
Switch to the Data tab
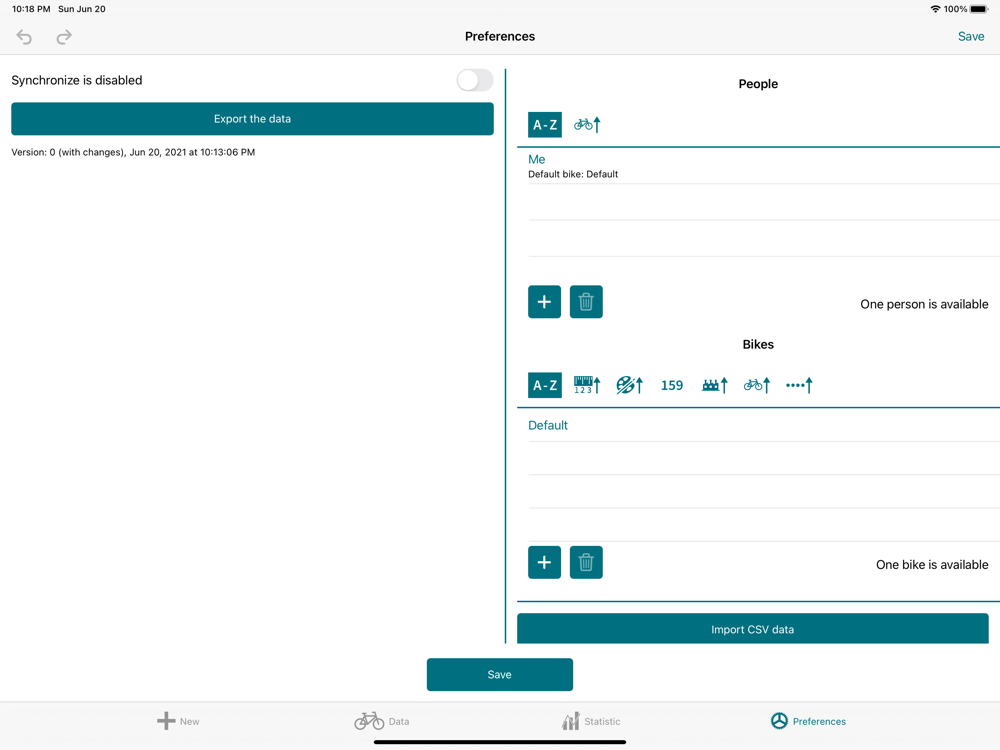[381, 721]
